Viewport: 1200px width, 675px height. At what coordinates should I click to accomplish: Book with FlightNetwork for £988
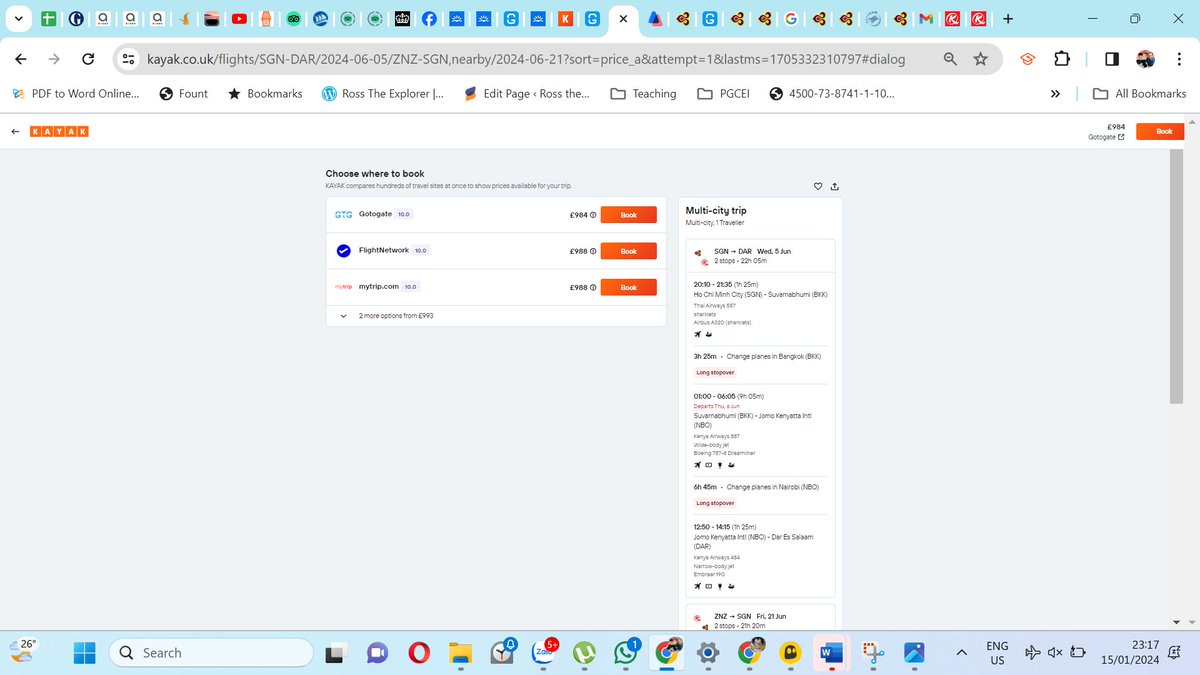628,251
